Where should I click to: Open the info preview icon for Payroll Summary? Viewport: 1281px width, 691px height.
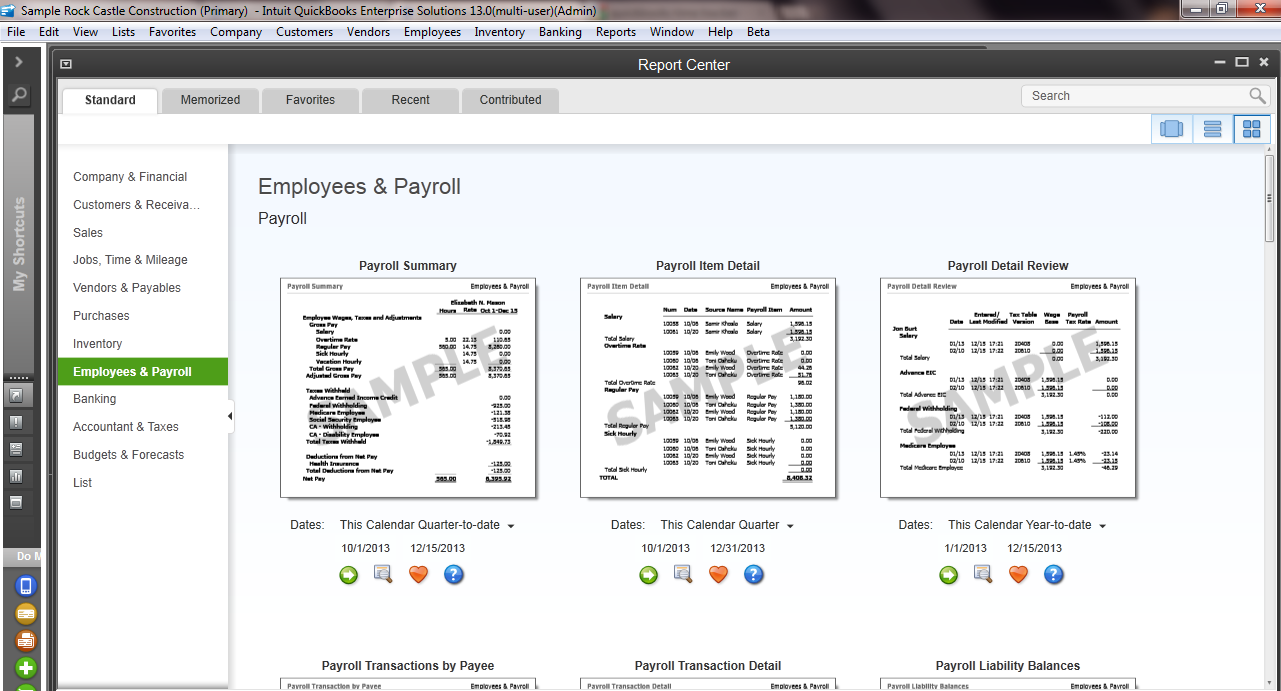383,574
